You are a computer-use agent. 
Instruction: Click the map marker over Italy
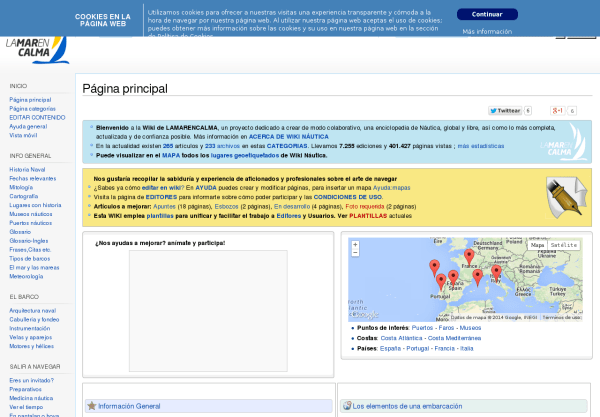[496, 271]
